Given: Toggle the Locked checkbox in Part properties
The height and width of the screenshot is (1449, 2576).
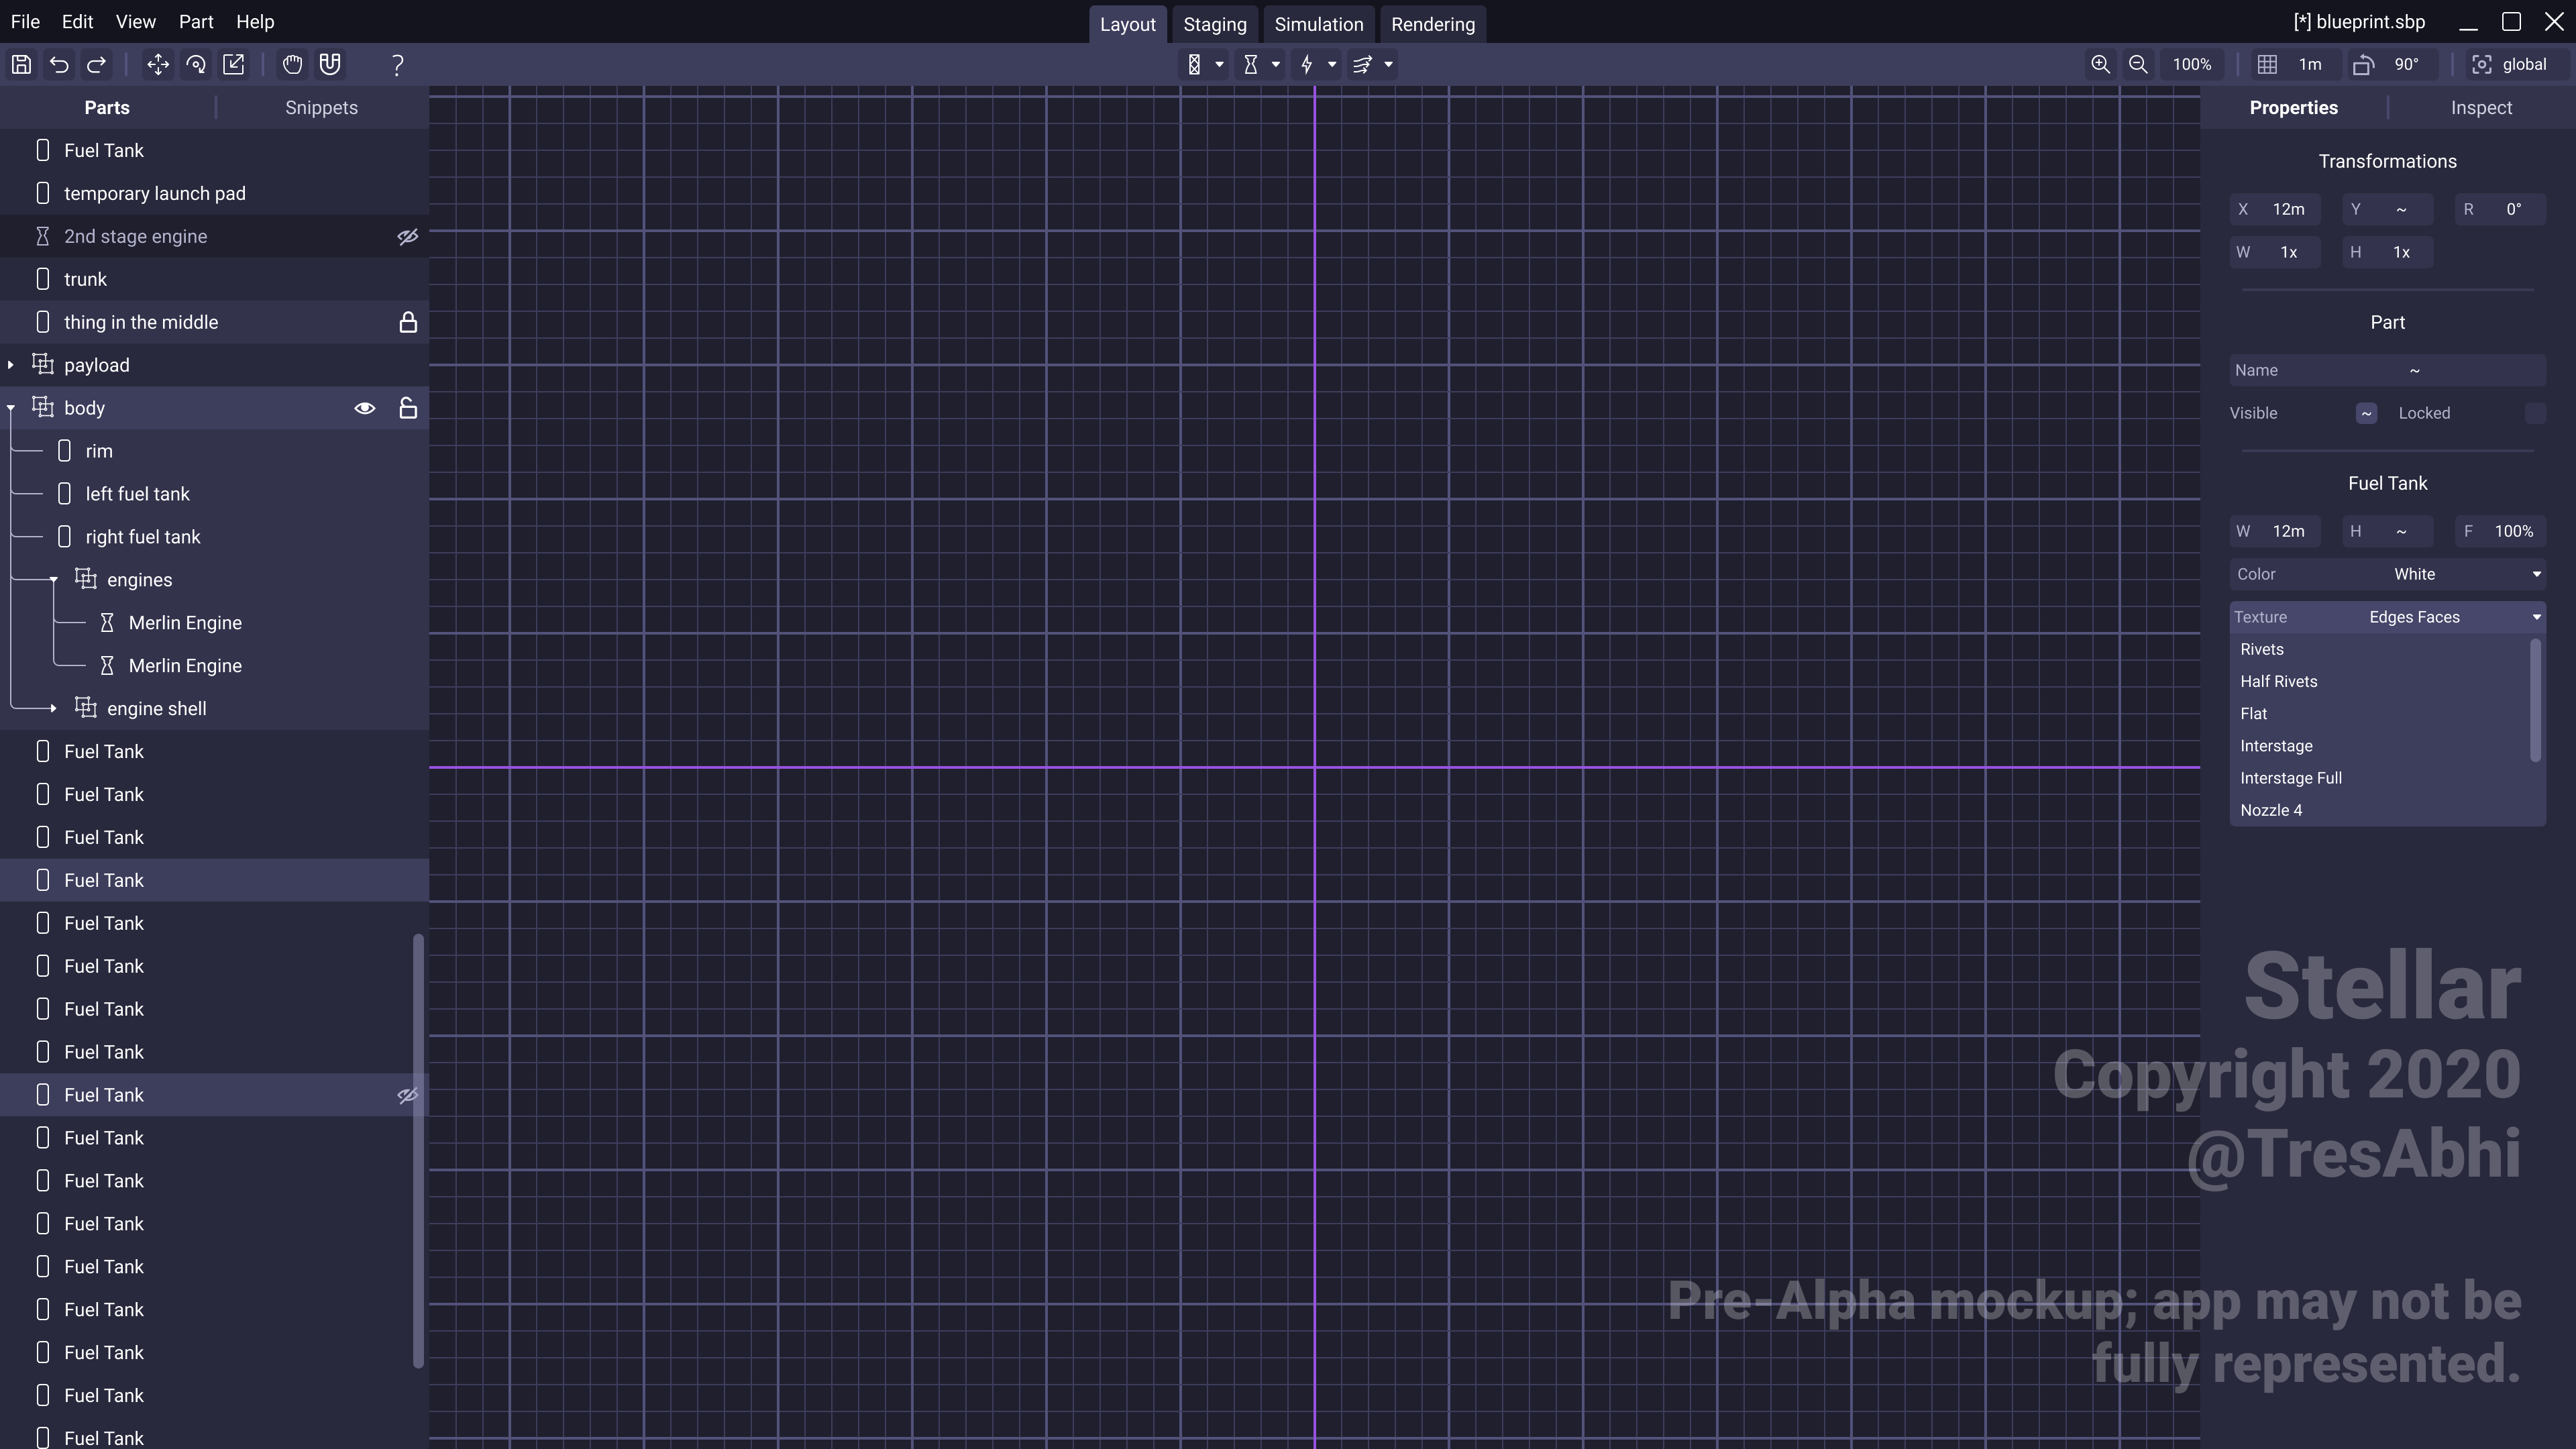Looking at the screenshot, I should pyautogui.click(x=2534, y=413).
